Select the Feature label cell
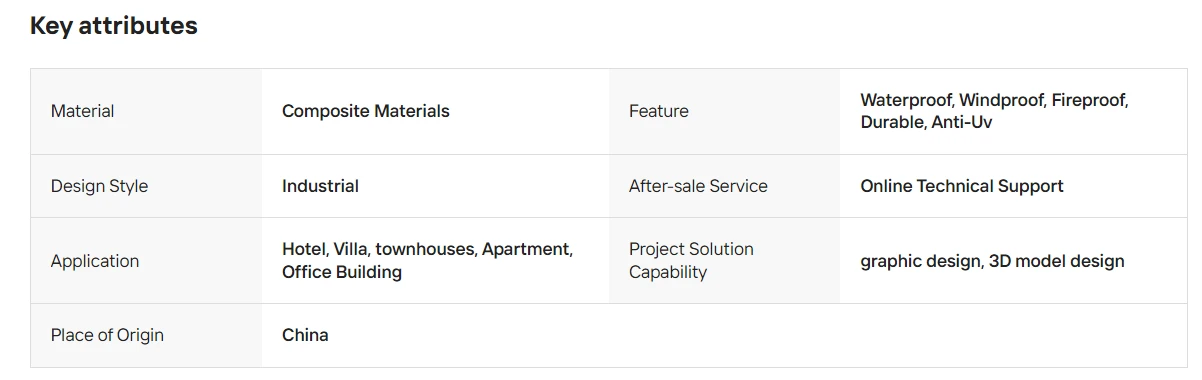The width and height of the screenshot is (1202, 380). coord(724,111)
